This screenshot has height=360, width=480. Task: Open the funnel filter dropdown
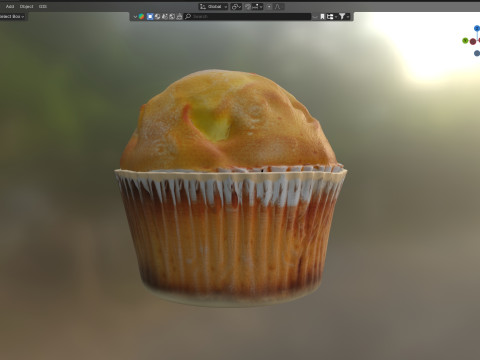[x=344, y=16]
